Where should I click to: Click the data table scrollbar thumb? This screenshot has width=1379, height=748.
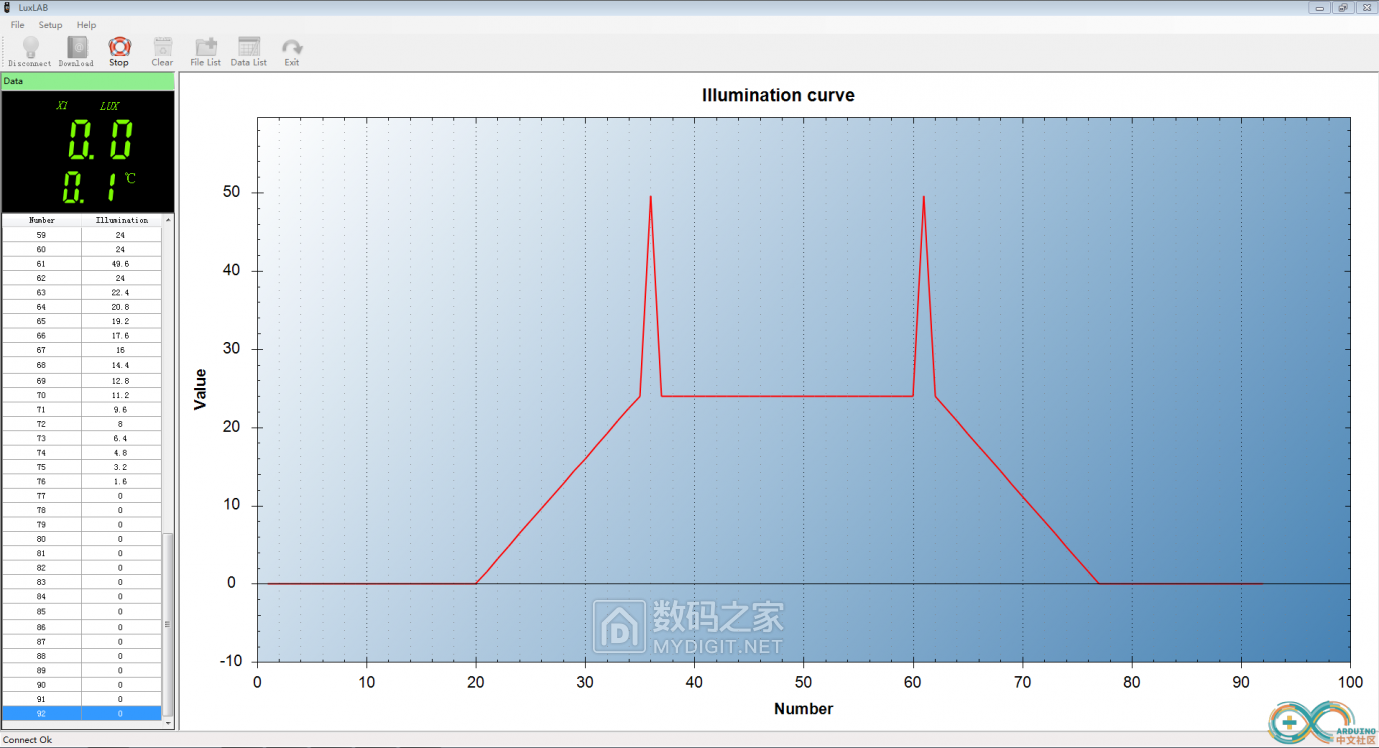pyautogui.click(x=168, y=624)
